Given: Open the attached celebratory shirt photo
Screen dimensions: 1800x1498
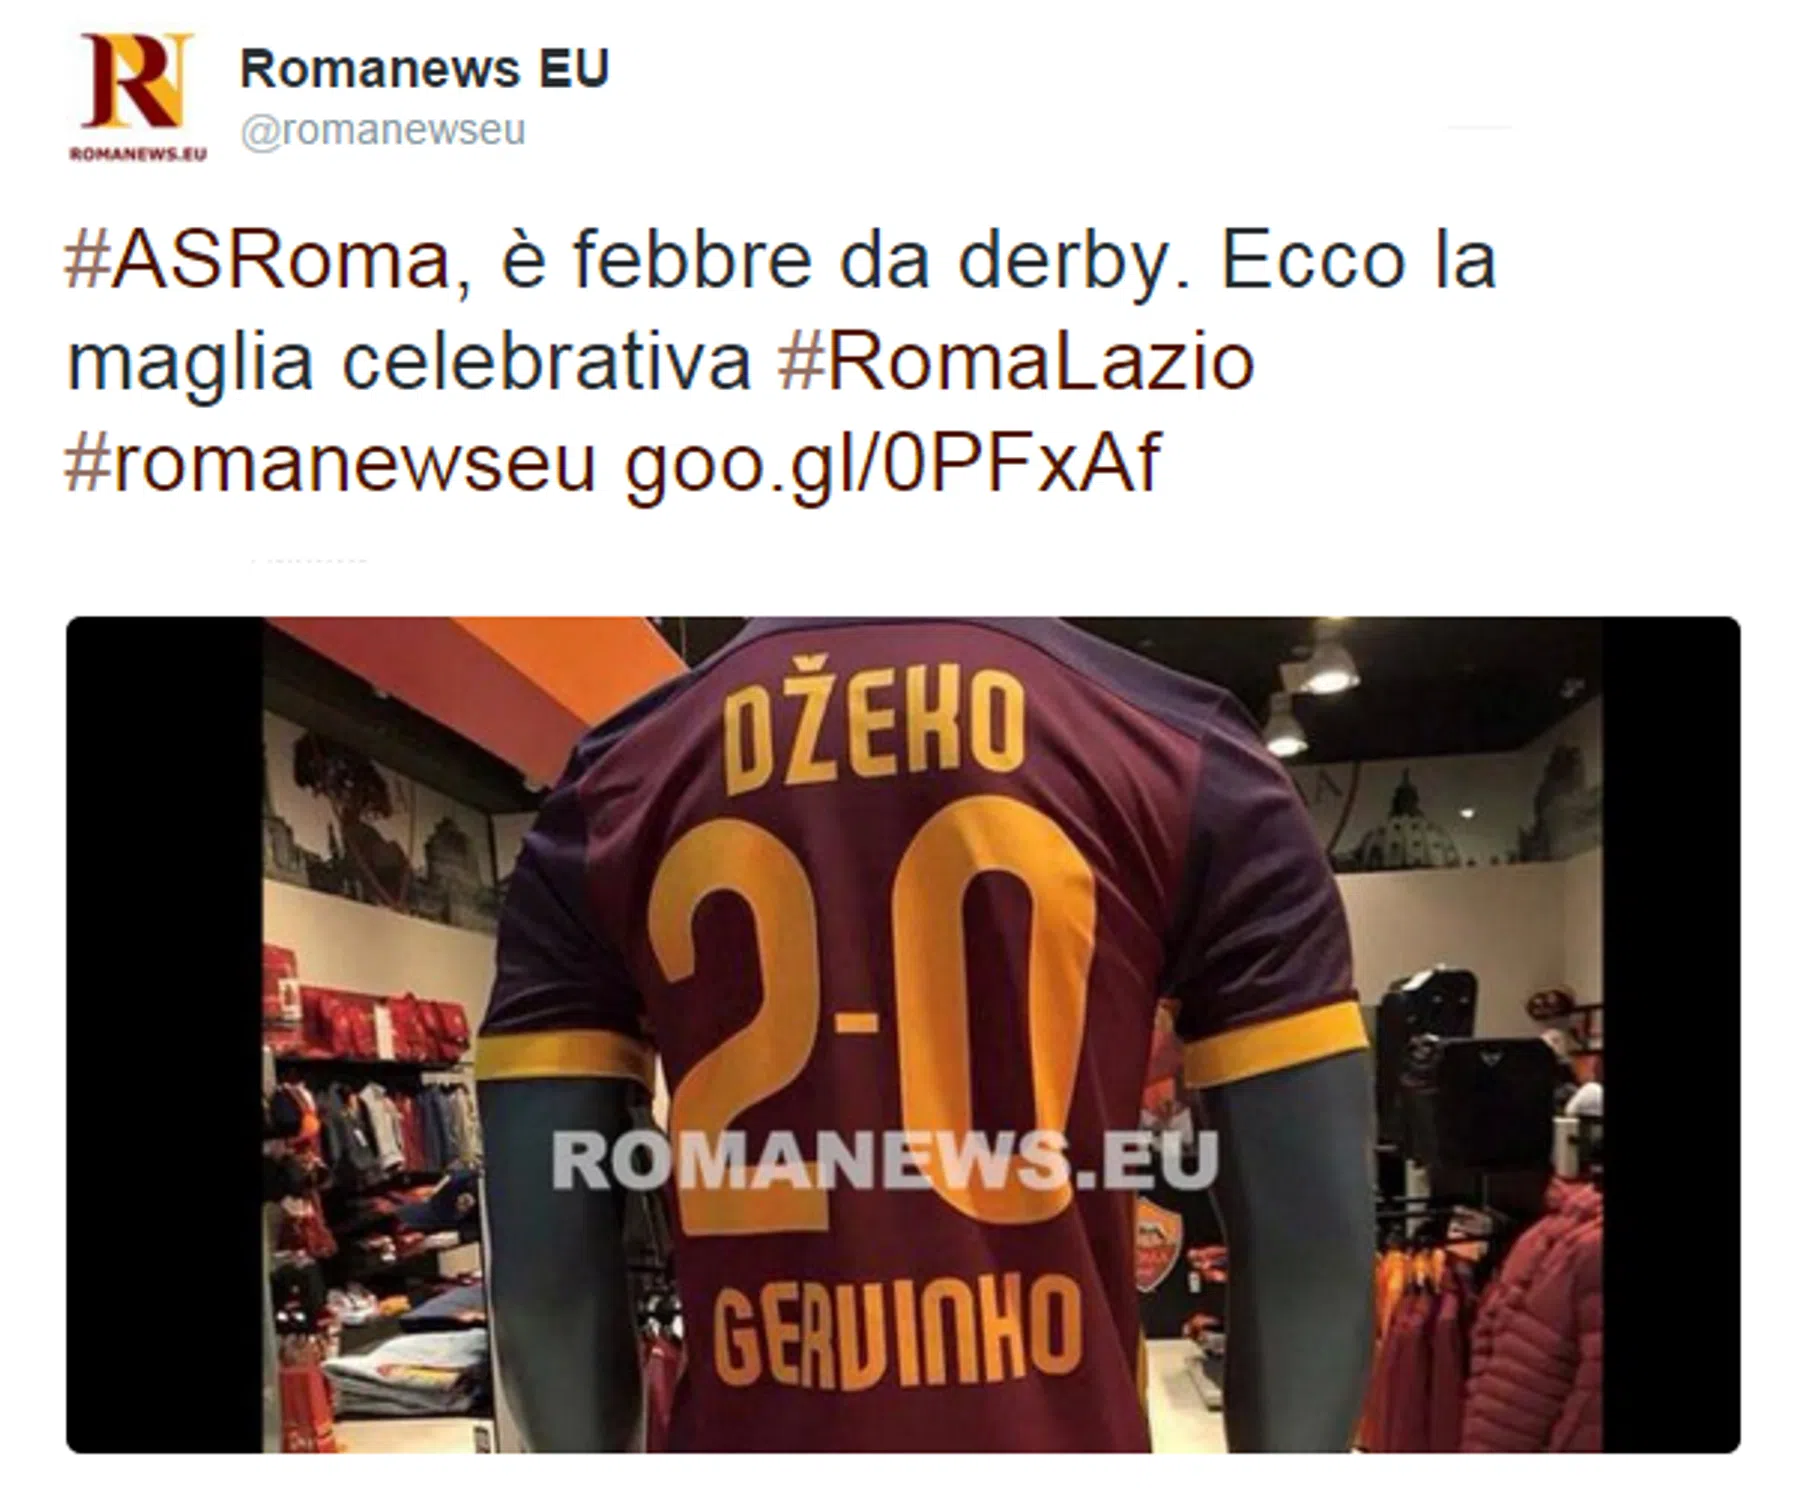Looking at the screenshot, I should [903, 1034].
